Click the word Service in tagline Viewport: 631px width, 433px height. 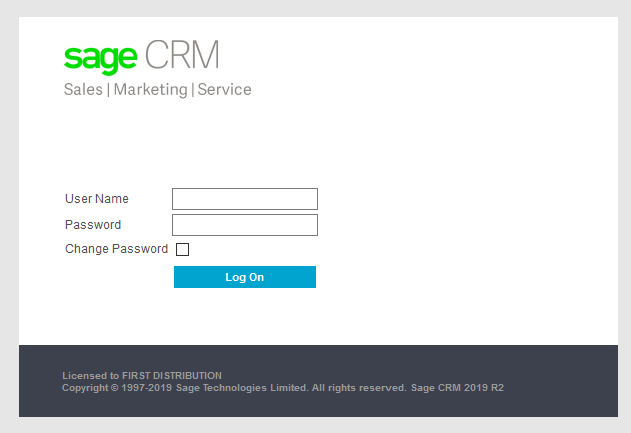click(225, 90)
